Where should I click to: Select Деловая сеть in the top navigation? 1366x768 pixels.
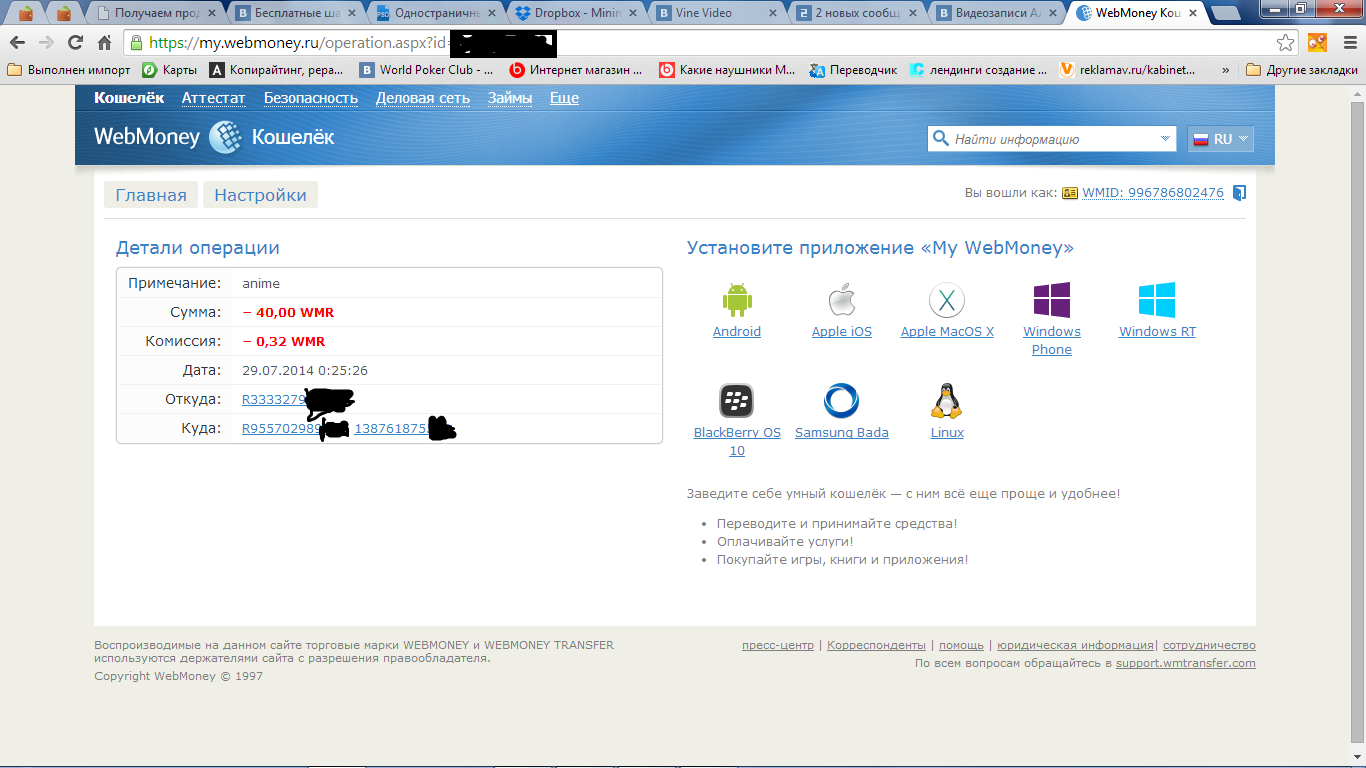(423, 98)
